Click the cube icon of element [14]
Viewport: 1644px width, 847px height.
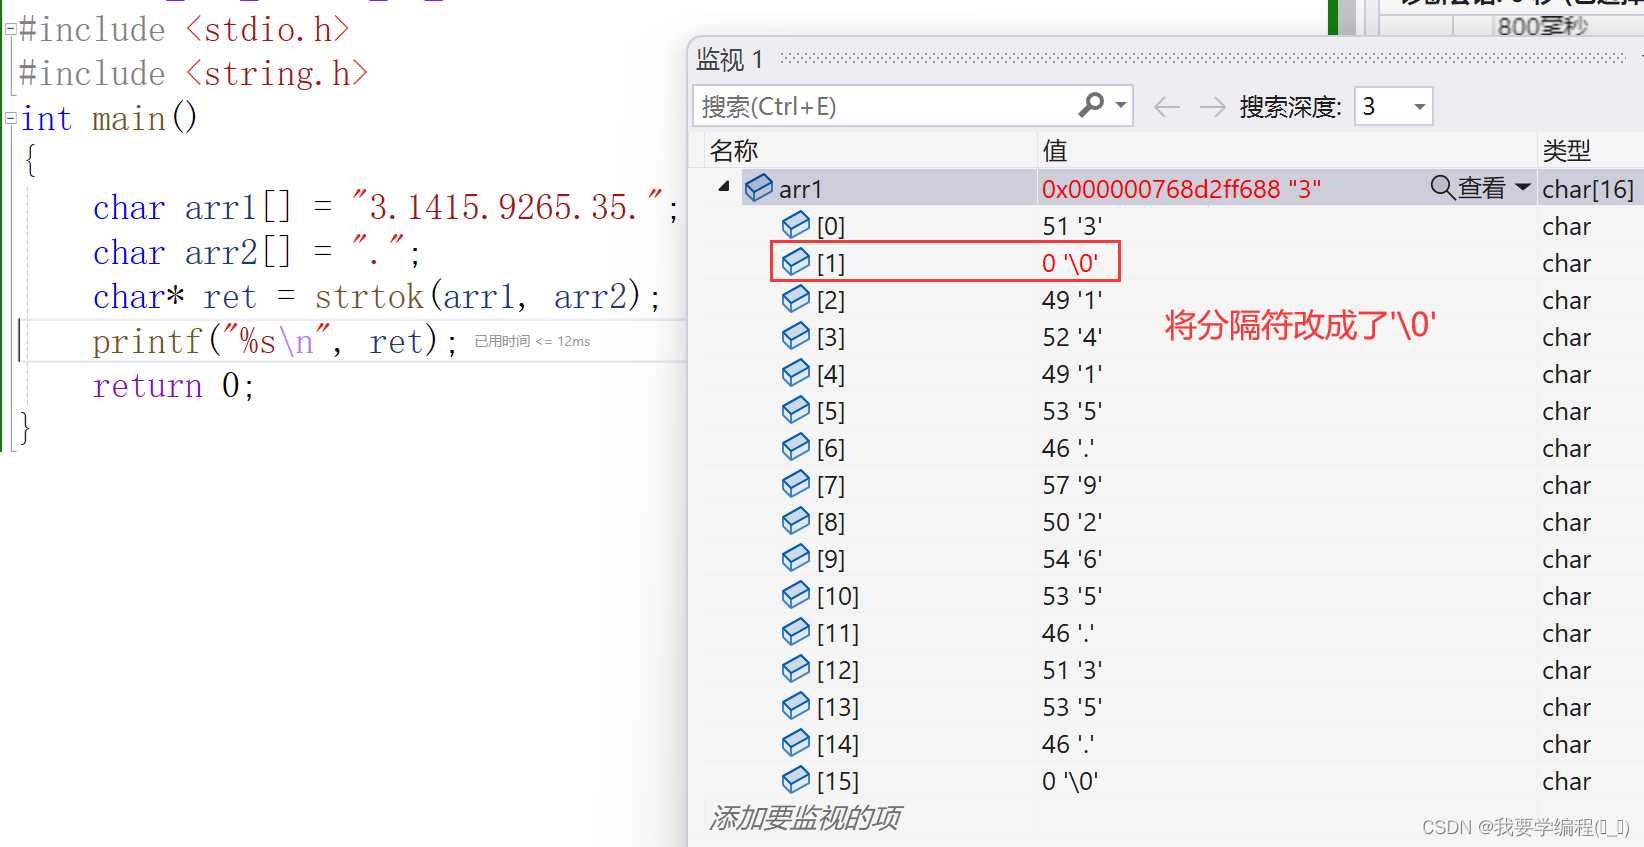(x=796, y=743)
